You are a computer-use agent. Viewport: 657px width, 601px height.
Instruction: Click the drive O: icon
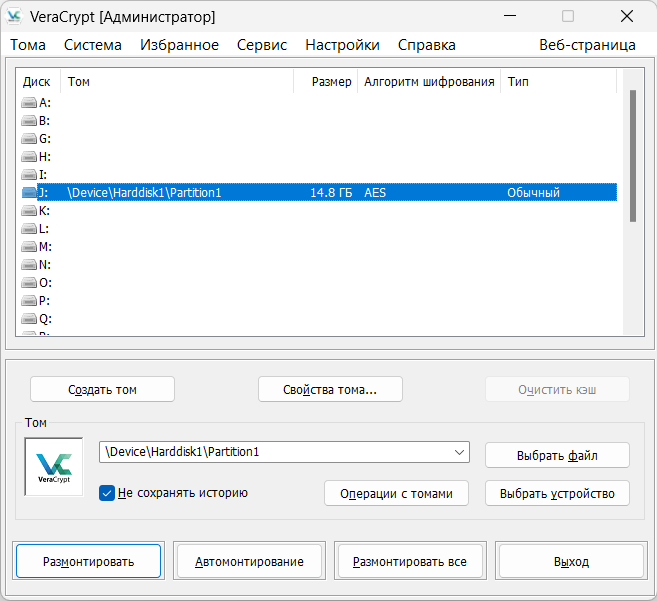pos(29,282)
